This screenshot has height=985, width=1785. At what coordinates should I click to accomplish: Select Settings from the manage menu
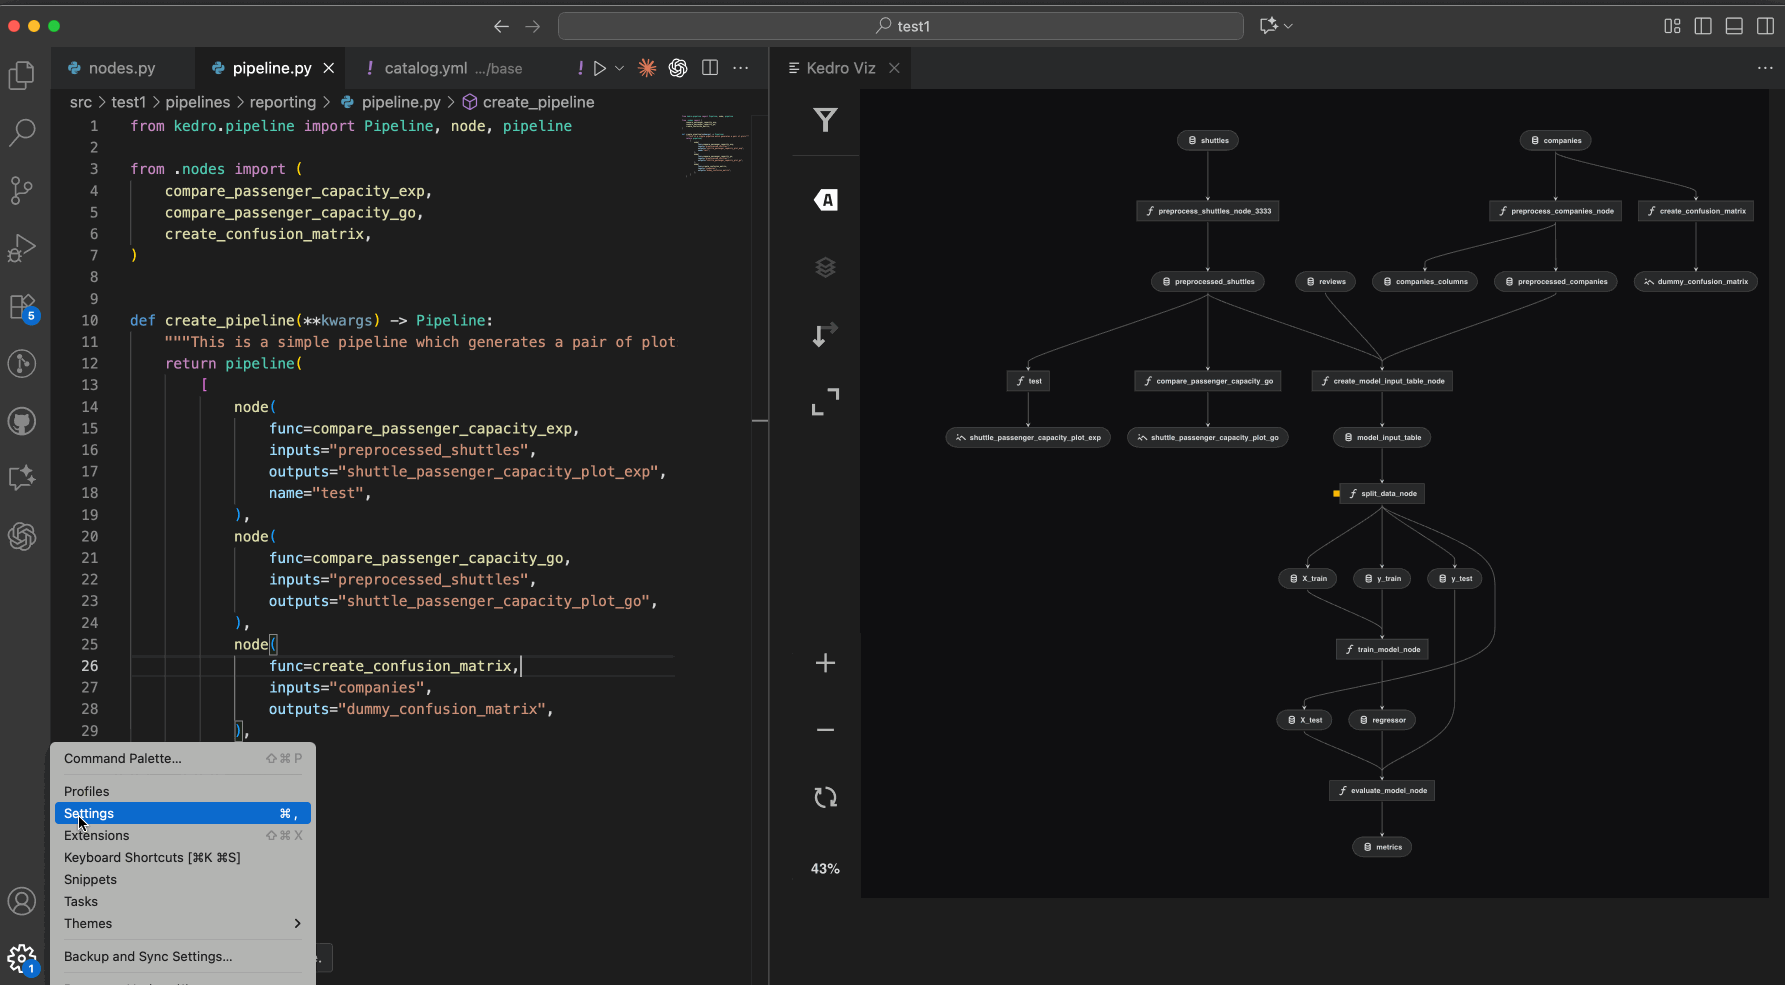click(x=182, y=813)
